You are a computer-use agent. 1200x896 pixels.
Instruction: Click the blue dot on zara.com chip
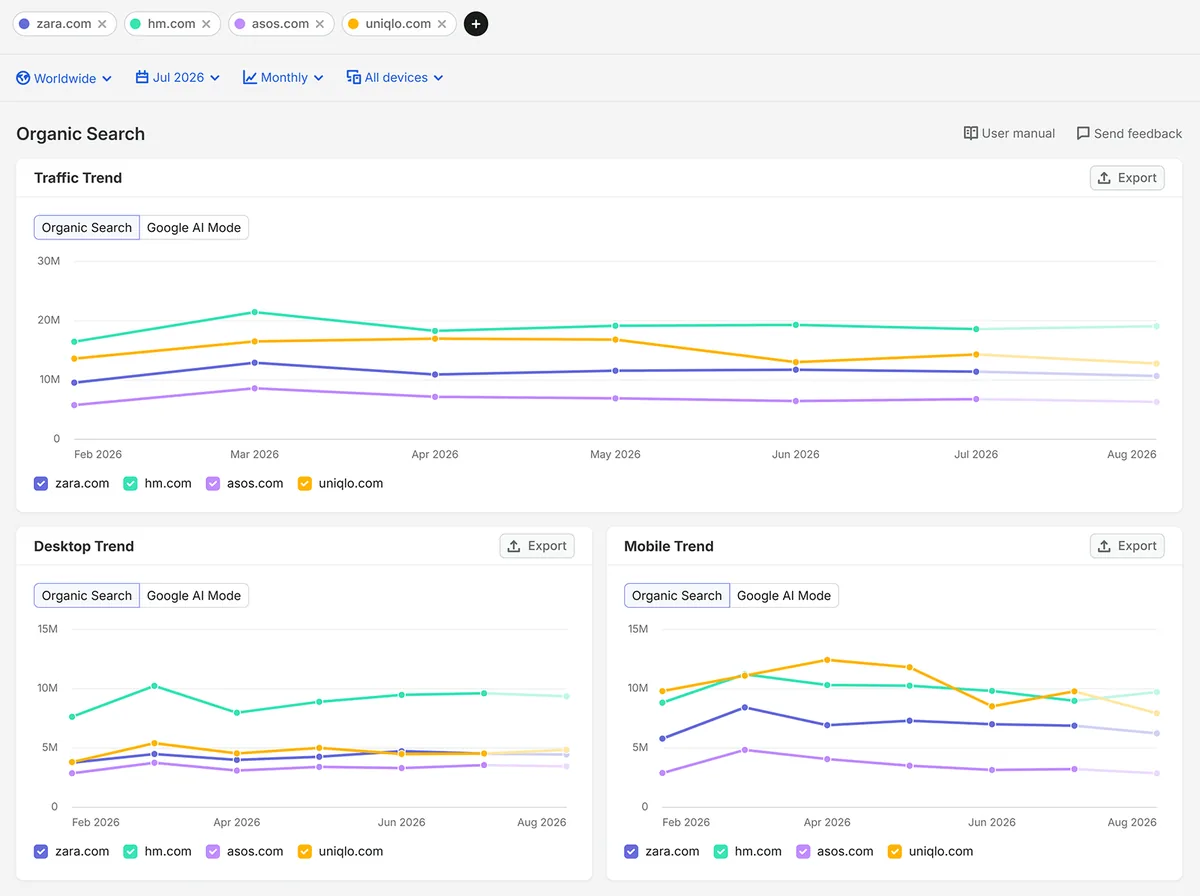point(24,24)
